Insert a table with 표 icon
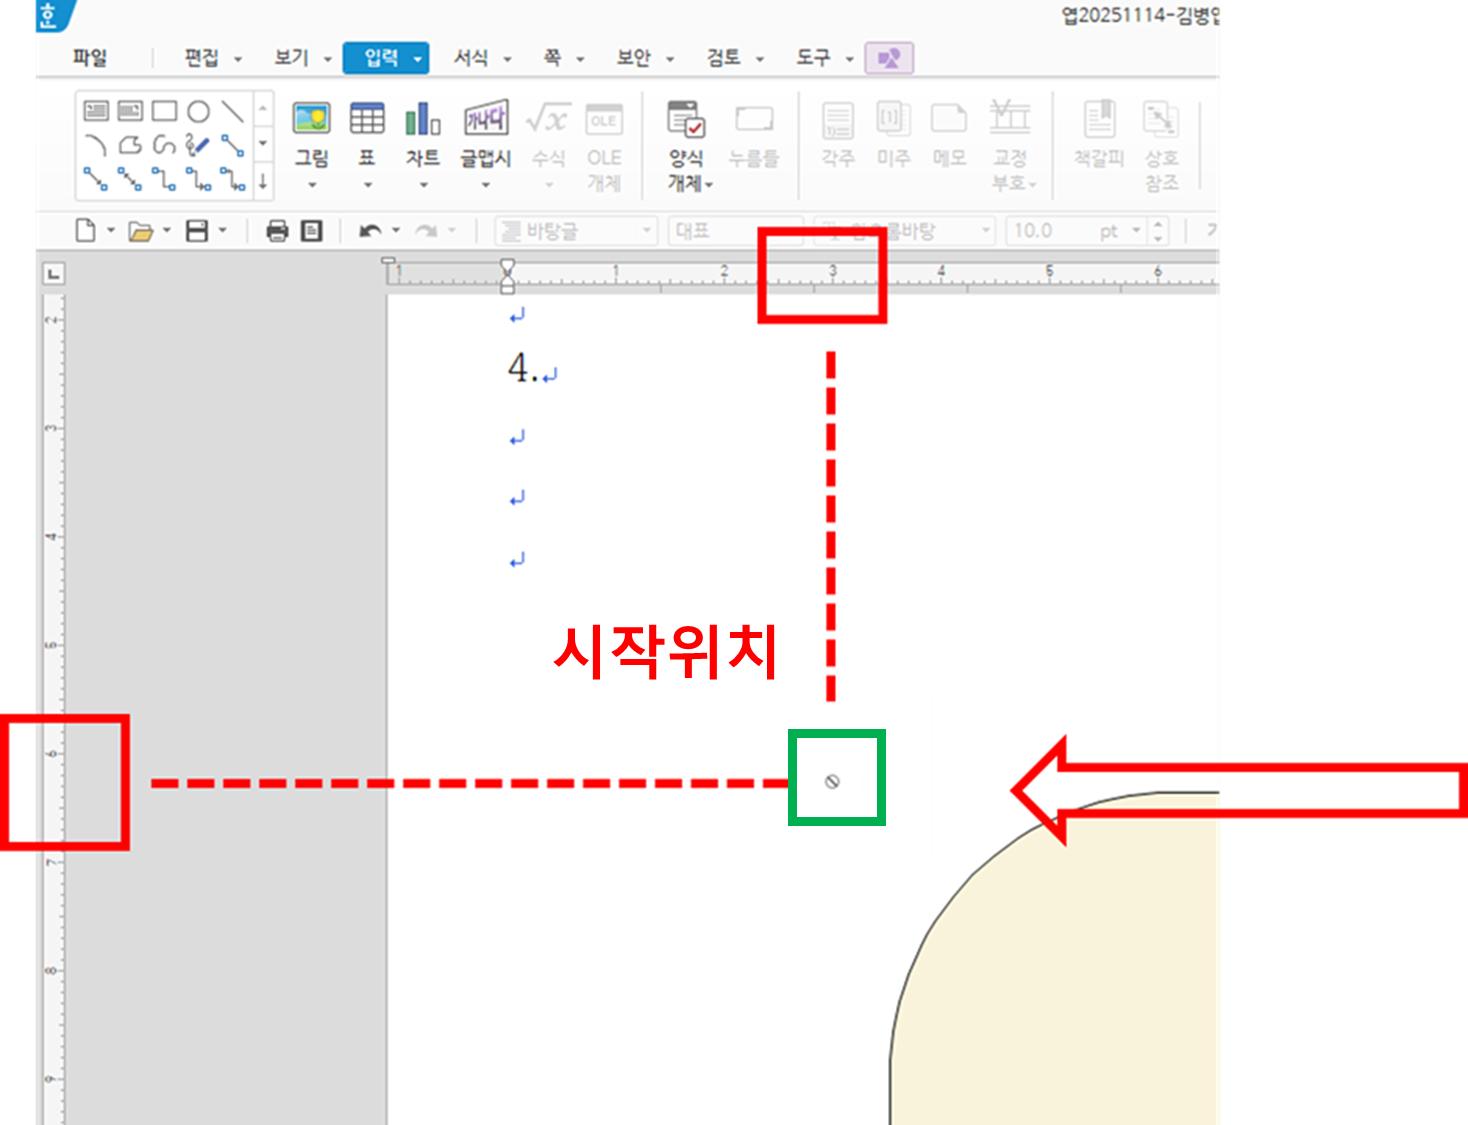1468x1125 pixels. [367, 119]
